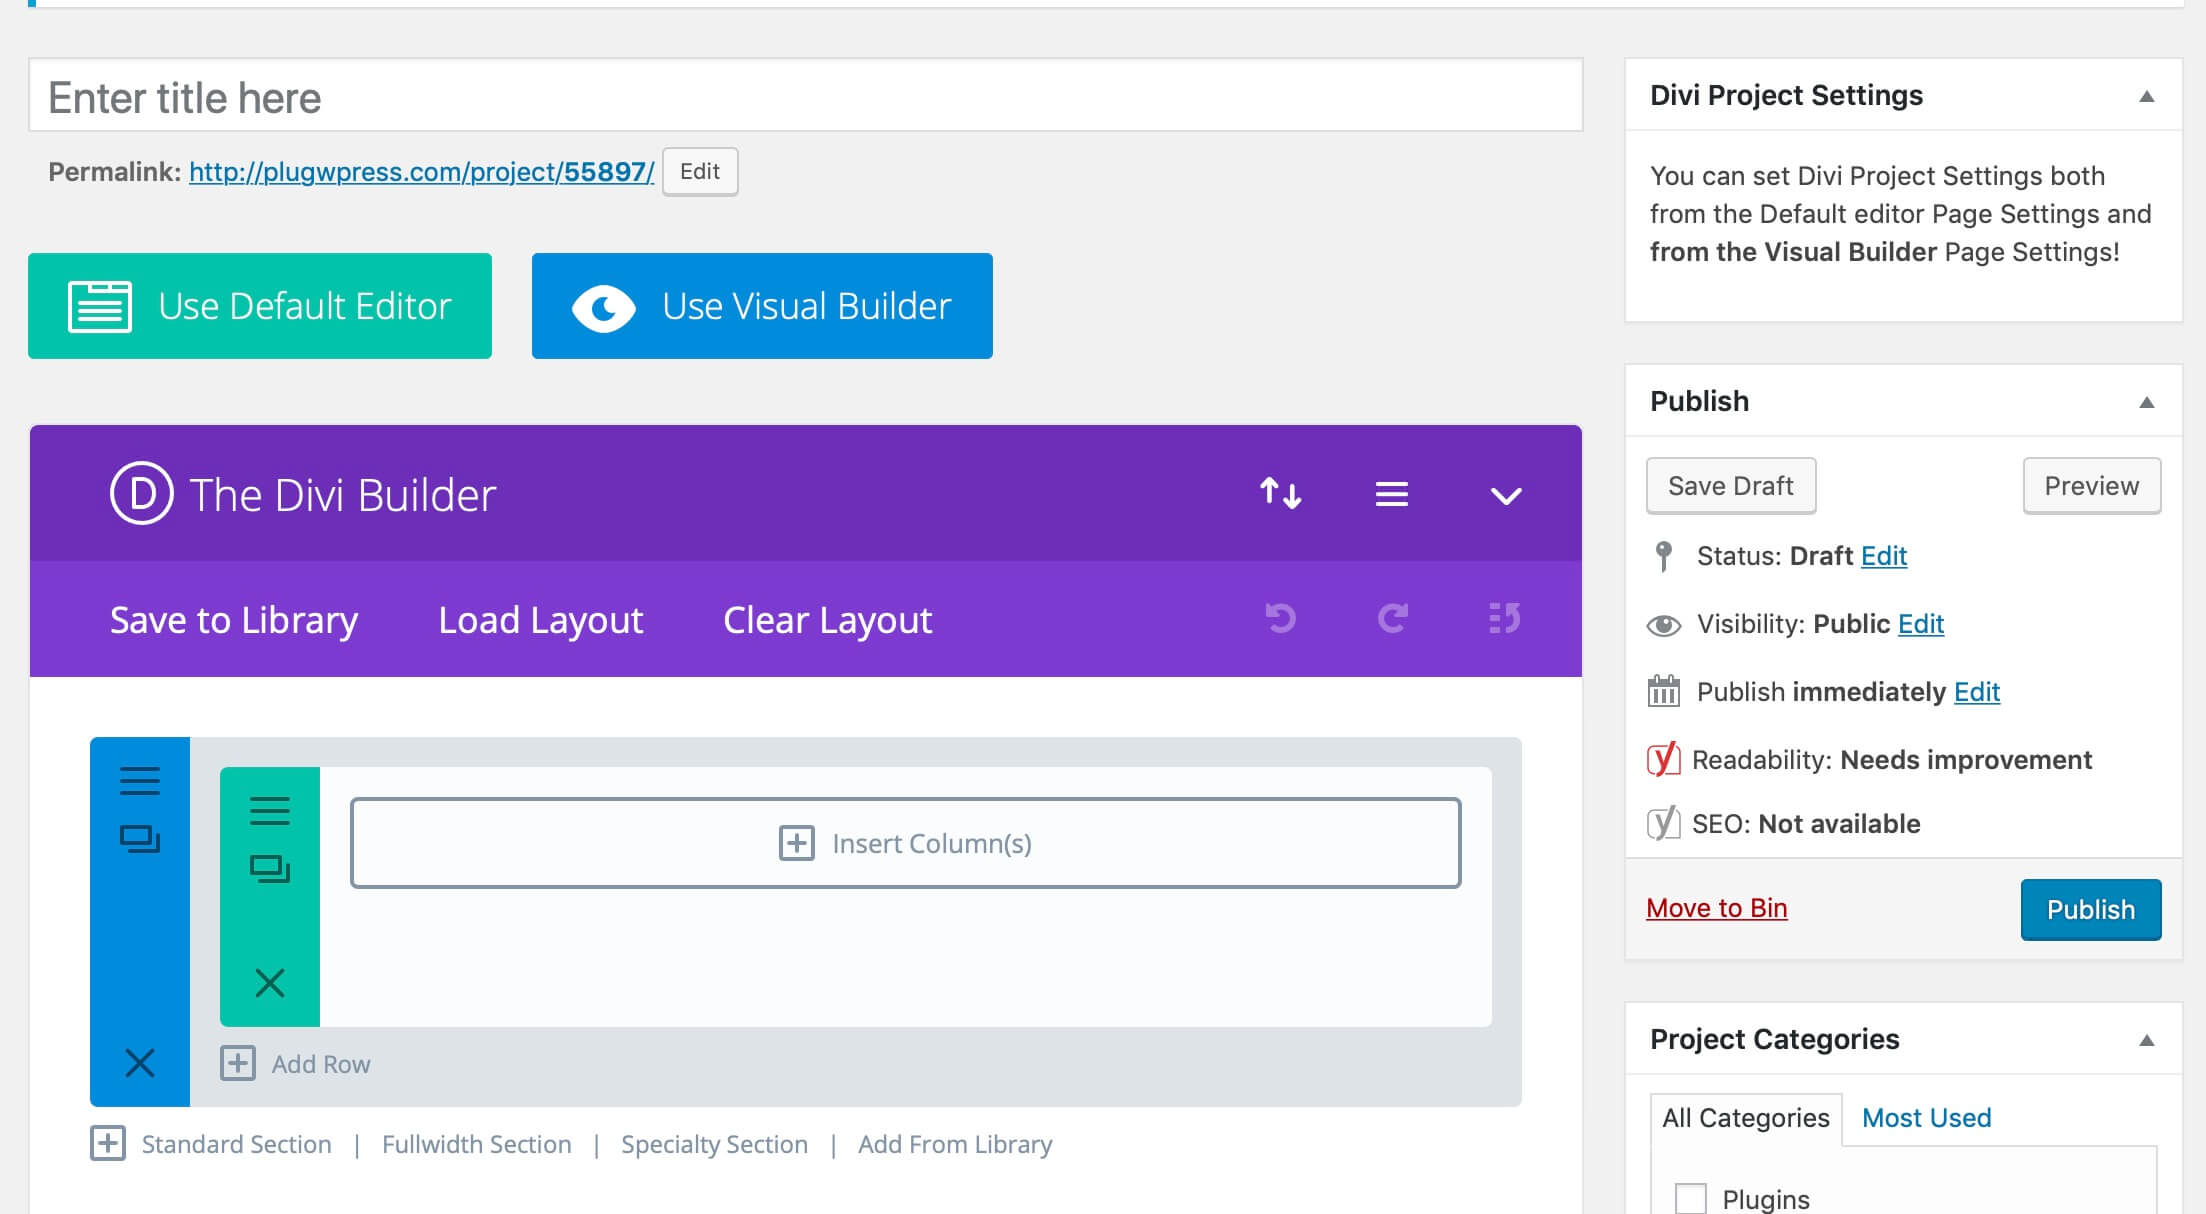Click the publish calendar icon
Viewport: 2206px width, 1214px height.
click(x=1664, y=691)
